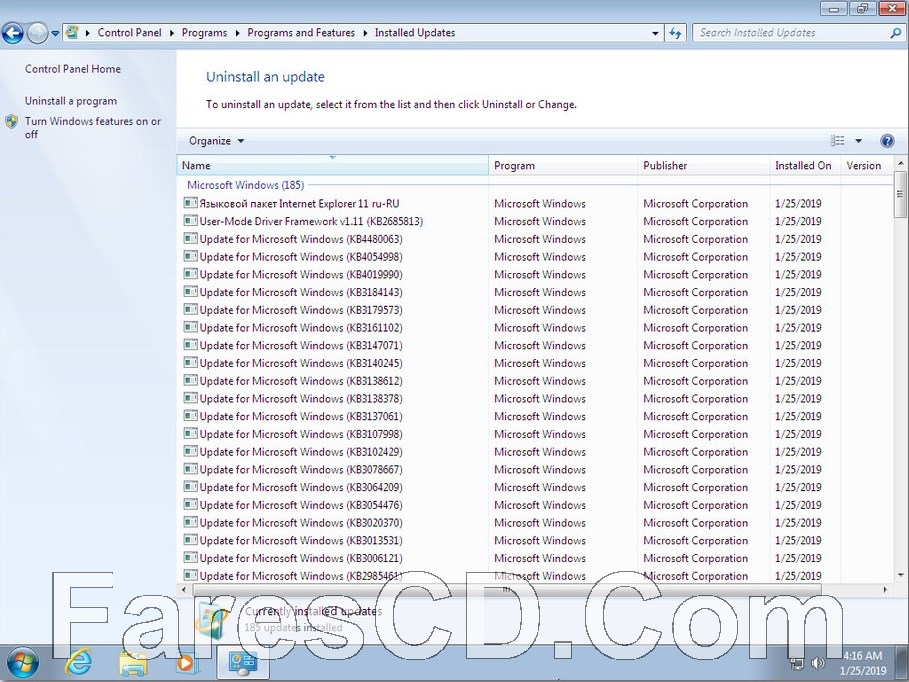Select Языковой пакет Internet Explorer 11 ru-RU
Viewport: 909px width, 682px height.
535,204
